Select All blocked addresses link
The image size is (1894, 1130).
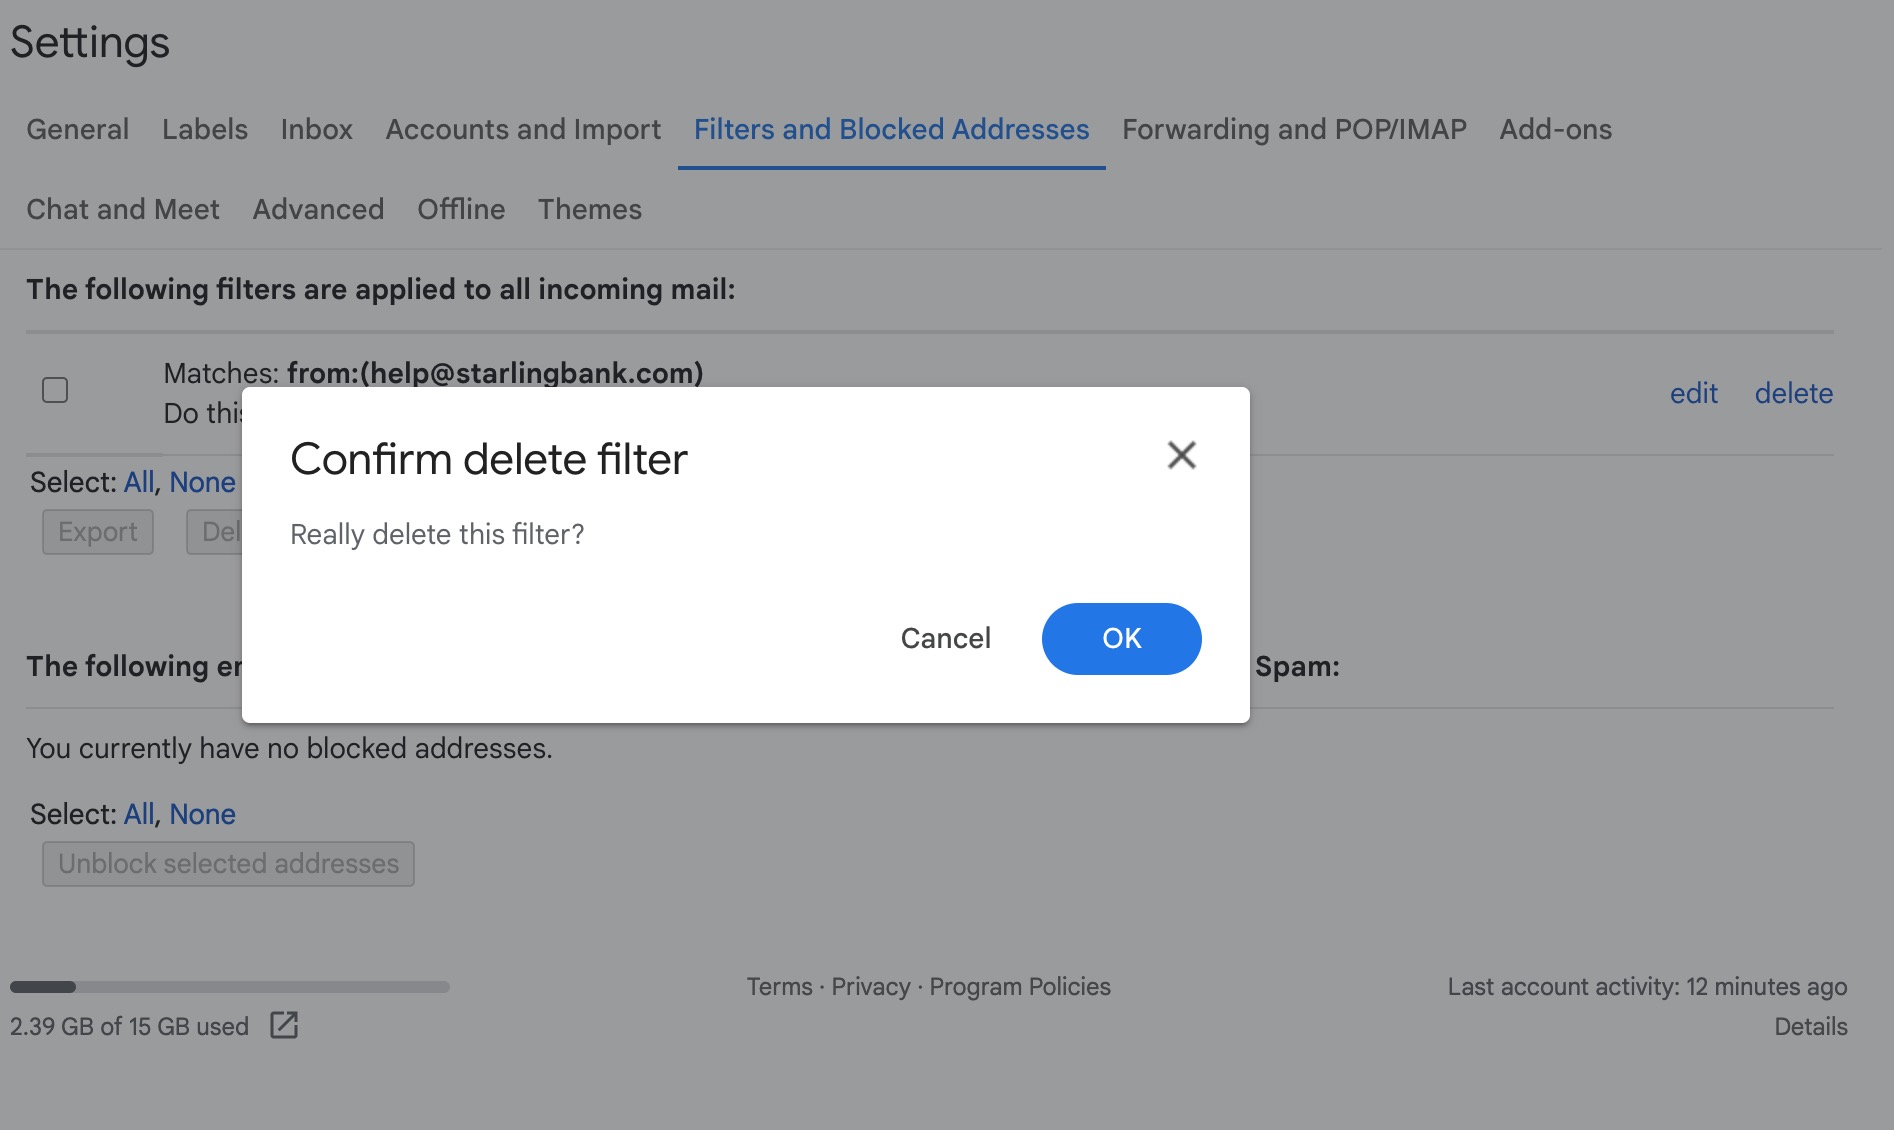pyautogui.click(x=139, y=814)
